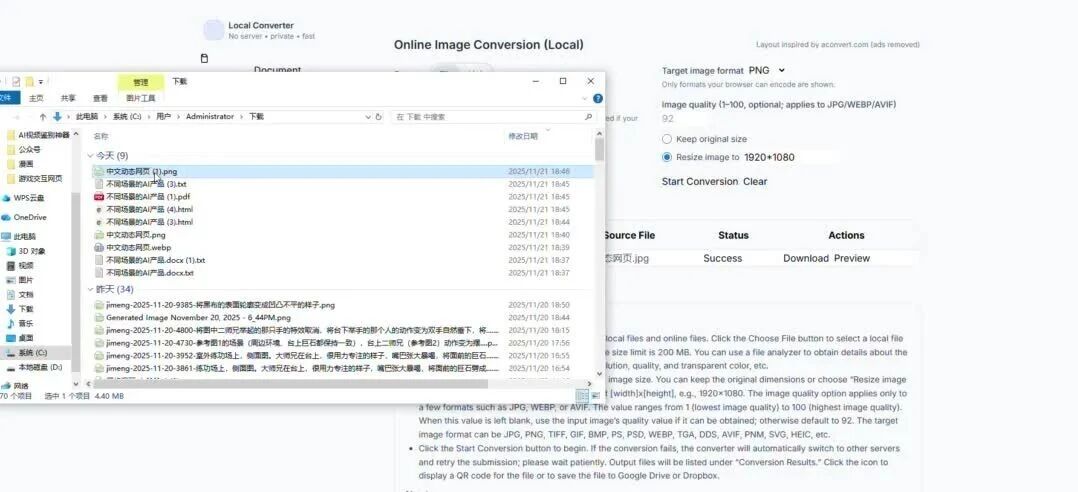
Task: Open the 共享 ribbon tab
Action: coord(68,99)
